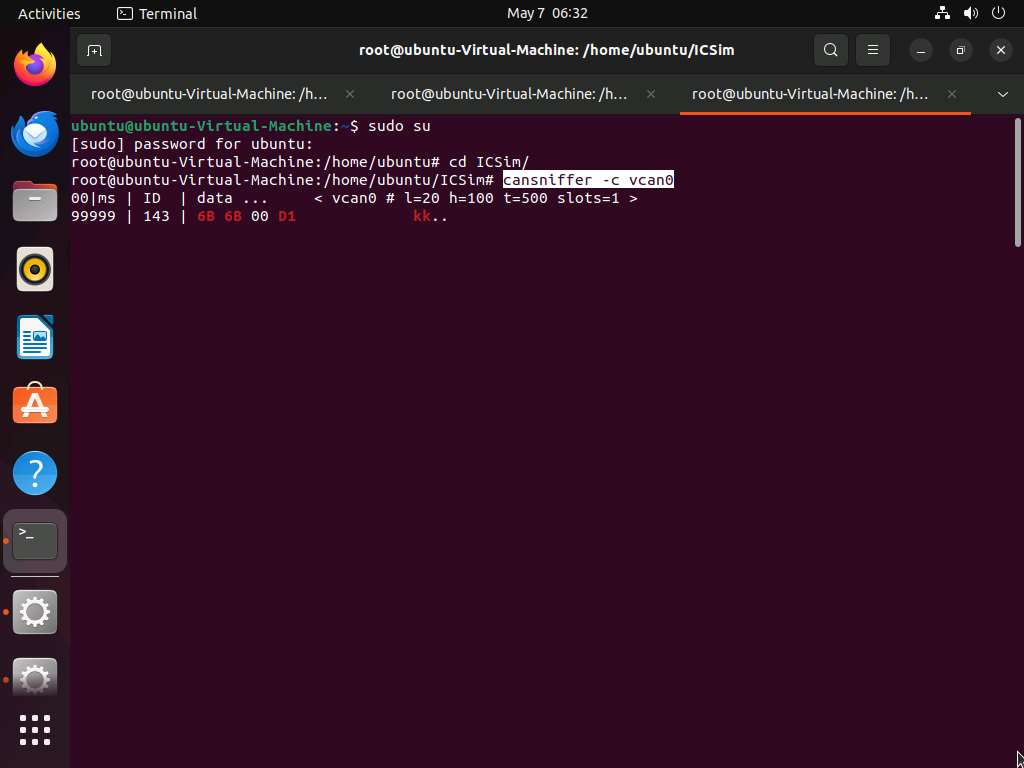Open the Files manager in dock
Viewport: 1024px width, 768px height.
pos(35,201)
